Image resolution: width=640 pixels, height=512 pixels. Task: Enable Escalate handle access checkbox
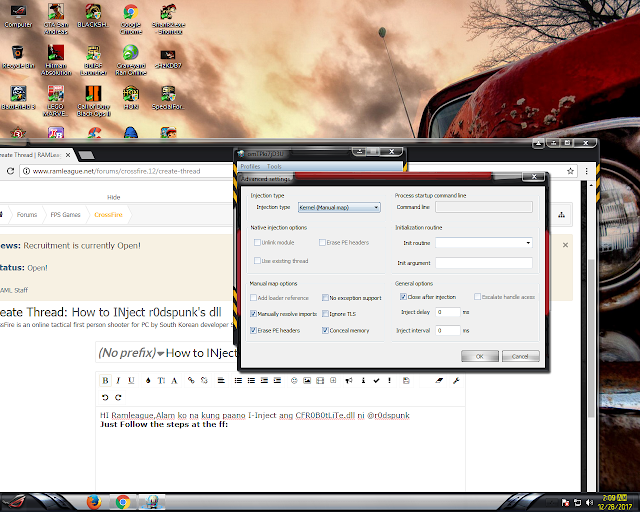pos(477,296)
